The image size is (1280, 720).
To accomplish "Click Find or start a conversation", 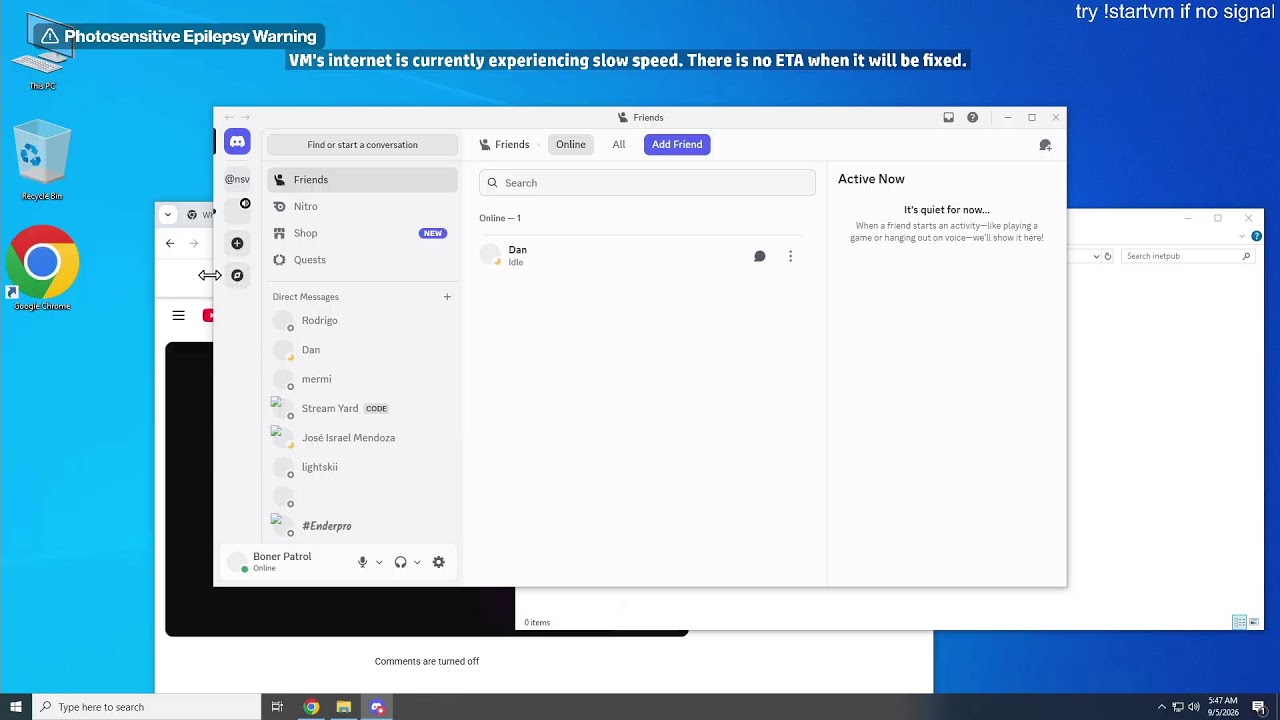I will pos(362,145).
